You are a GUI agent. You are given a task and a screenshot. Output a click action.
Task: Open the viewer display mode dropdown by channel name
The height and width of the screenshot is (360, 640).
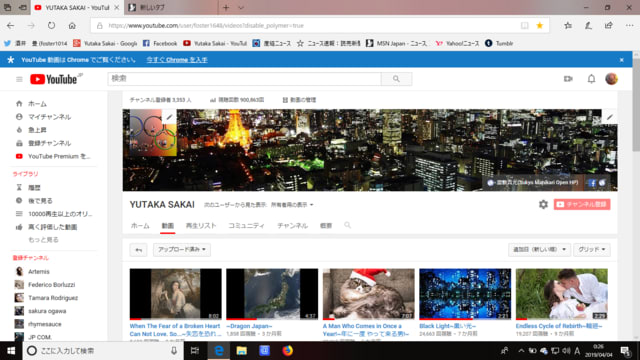click(292, 205)
